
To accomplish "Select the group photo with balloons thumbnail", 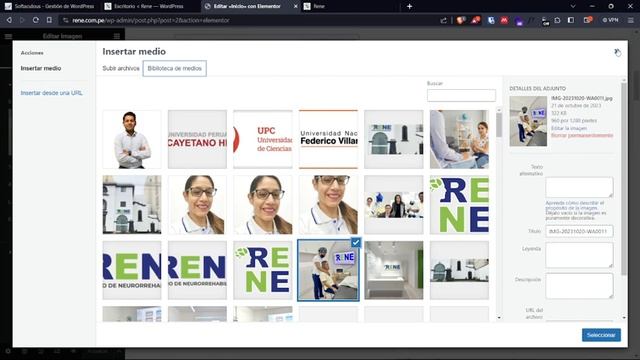I will pyautogui.click(x=394, y=204).
